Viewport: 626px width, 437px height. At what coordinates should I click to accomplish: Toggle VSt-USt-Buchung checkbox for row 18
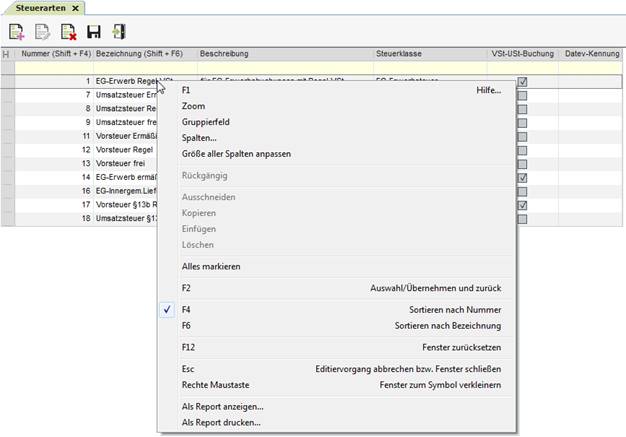(522, 219)
